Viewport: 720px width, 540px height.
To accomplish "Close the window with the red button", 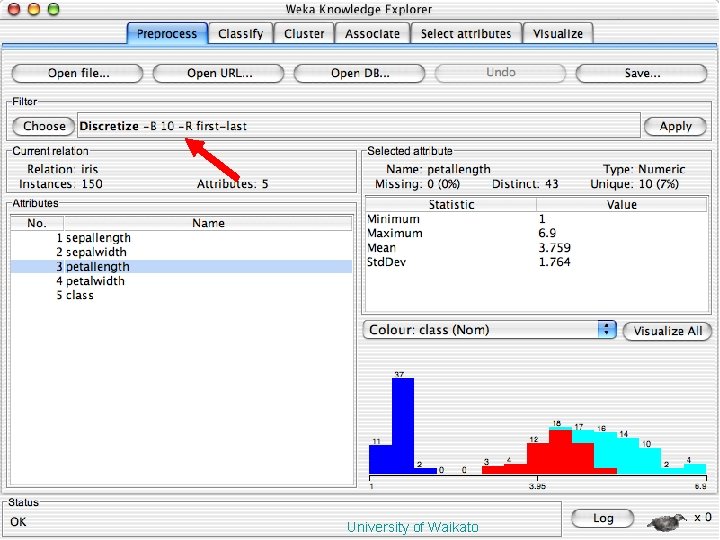I will [x=14, y=8].
